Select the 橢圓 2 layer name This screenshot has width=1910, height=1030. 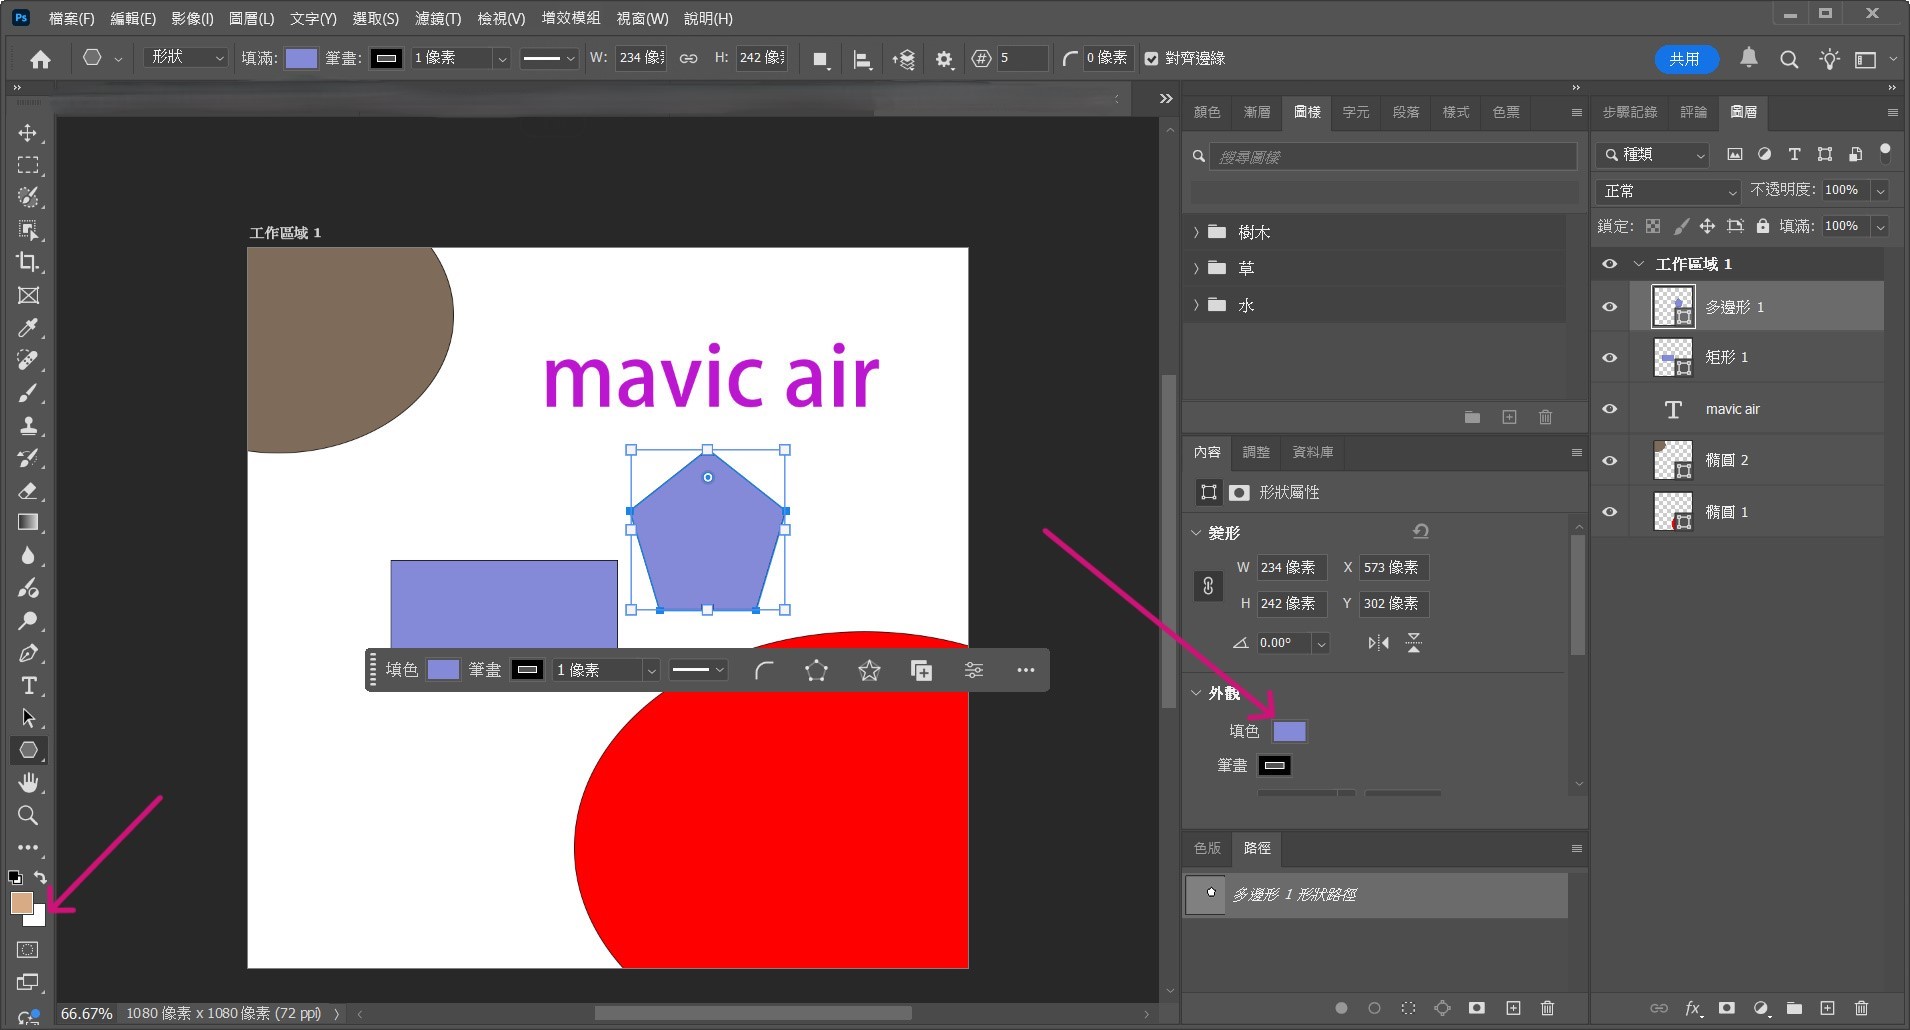pos(1727,460)
